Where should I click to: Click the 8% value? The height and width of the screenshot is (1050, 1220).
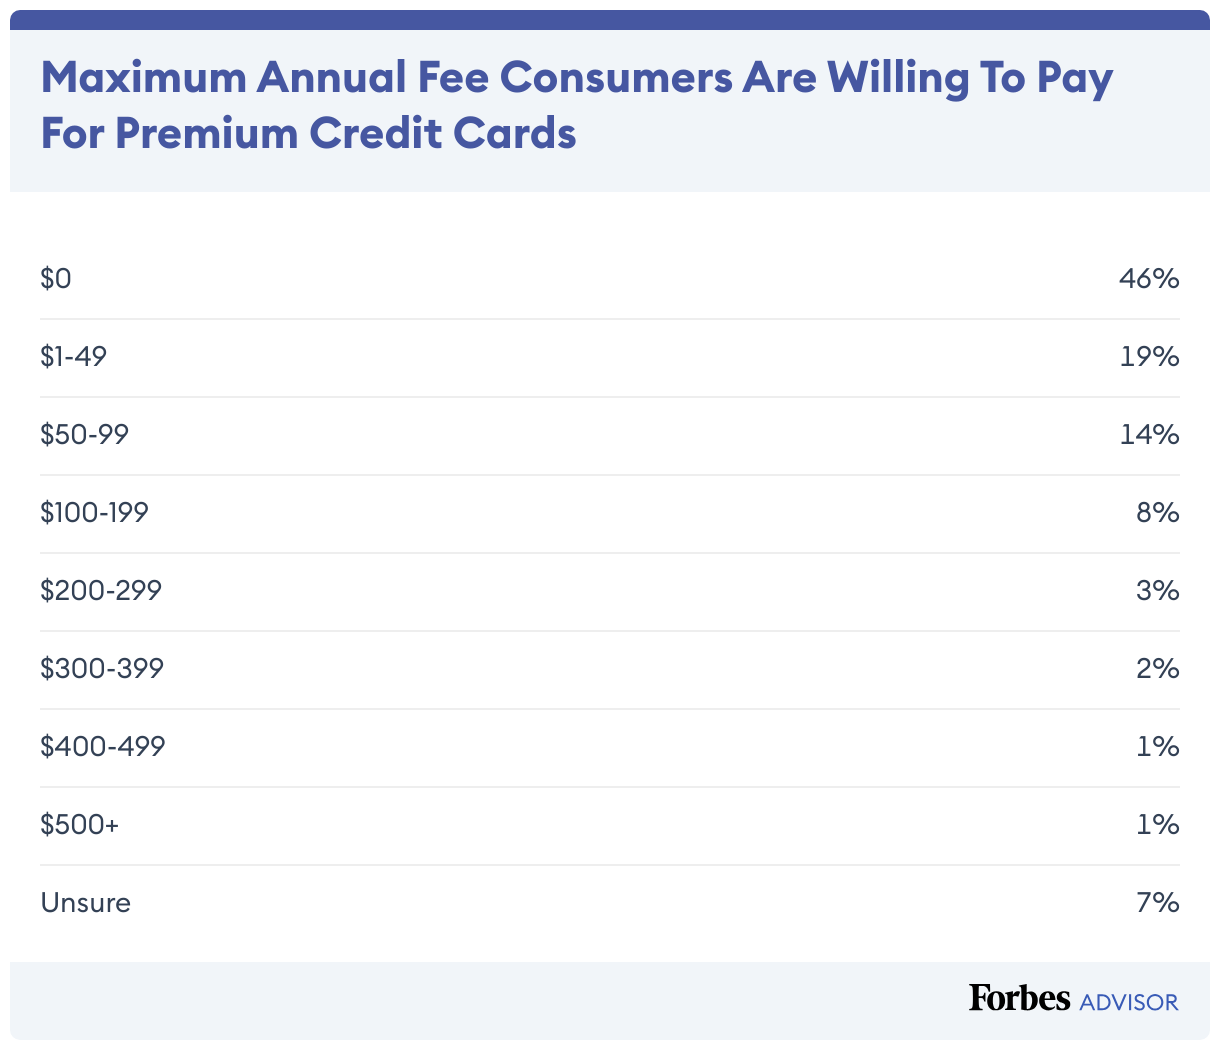[1158, 513]
